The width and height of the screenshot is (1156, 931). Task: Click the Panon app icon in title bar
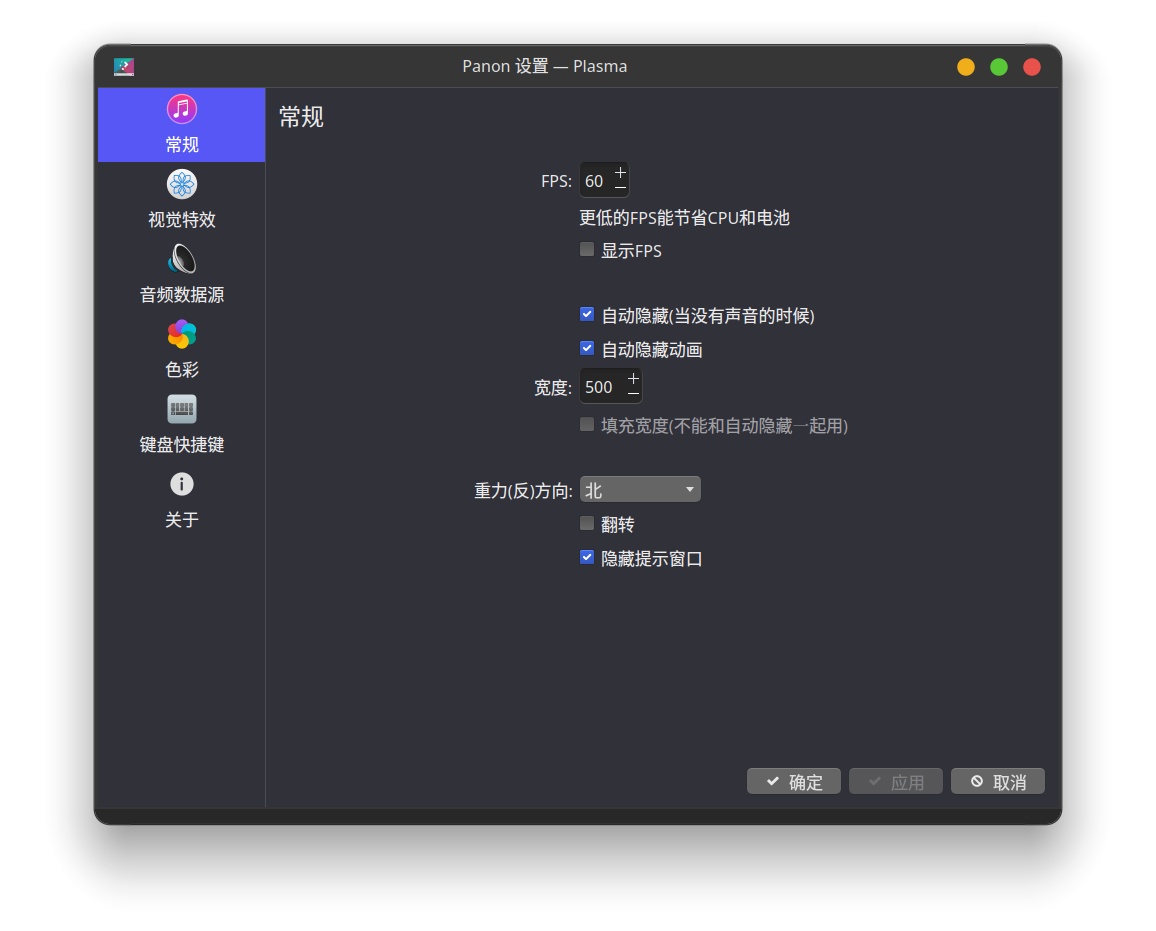coord(124,67)
